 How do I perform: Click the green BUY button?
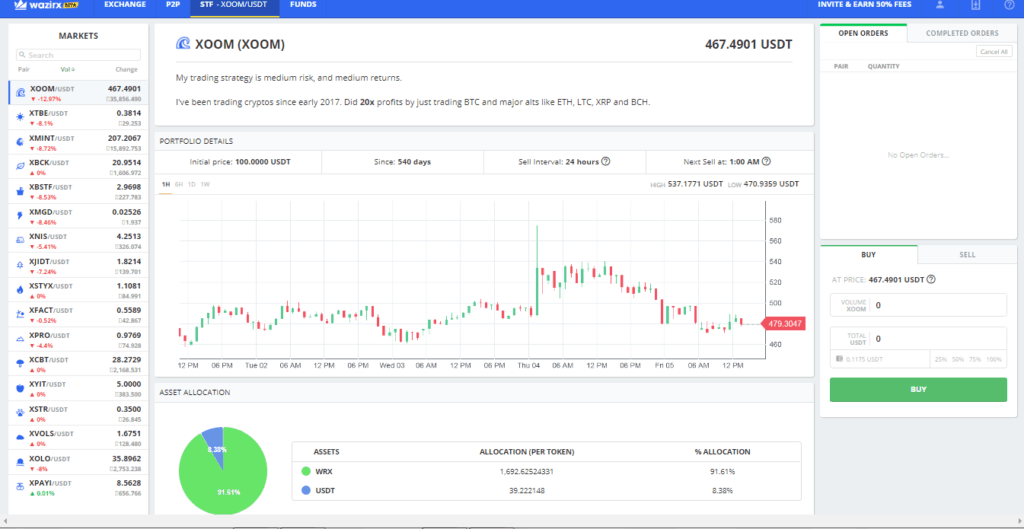click(x=918, y=389)
